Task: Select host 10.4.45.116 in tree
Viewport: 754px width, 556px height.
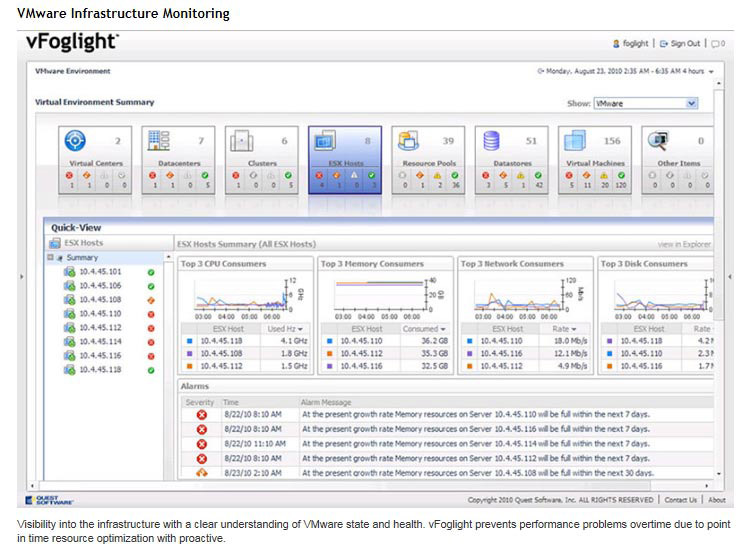Action: point(100,356)
